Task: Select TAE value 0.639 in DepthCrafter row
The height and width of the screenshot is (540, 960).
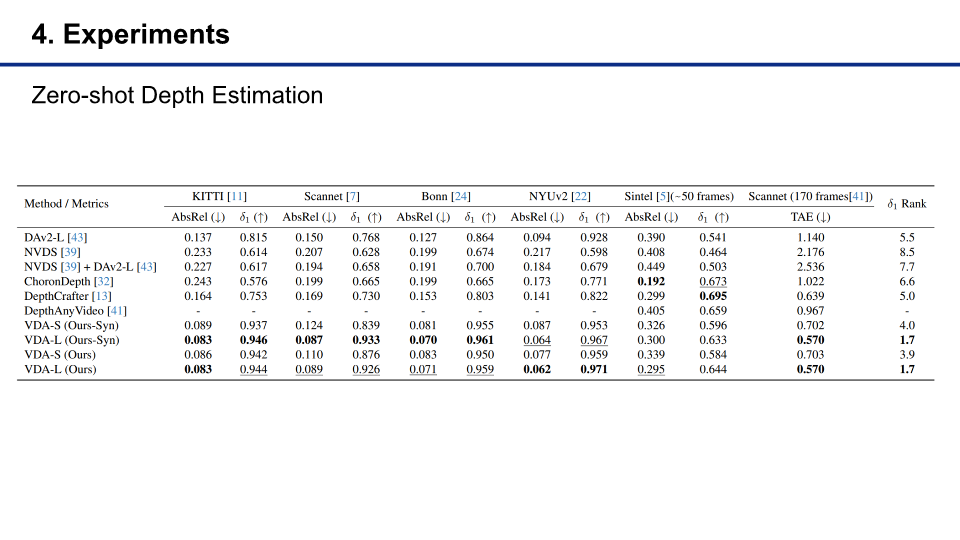Action: [x=810, y=296]
